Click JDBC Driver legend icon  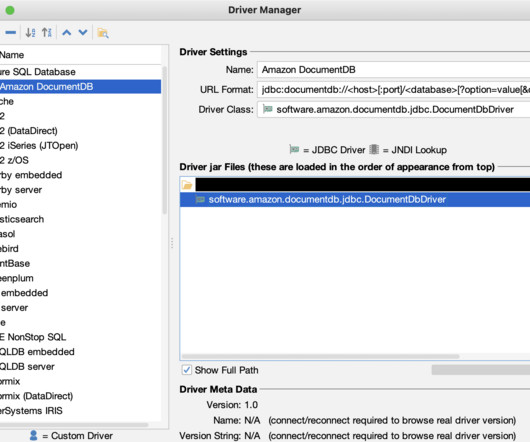pyautogui.click(x=294, y=149)
